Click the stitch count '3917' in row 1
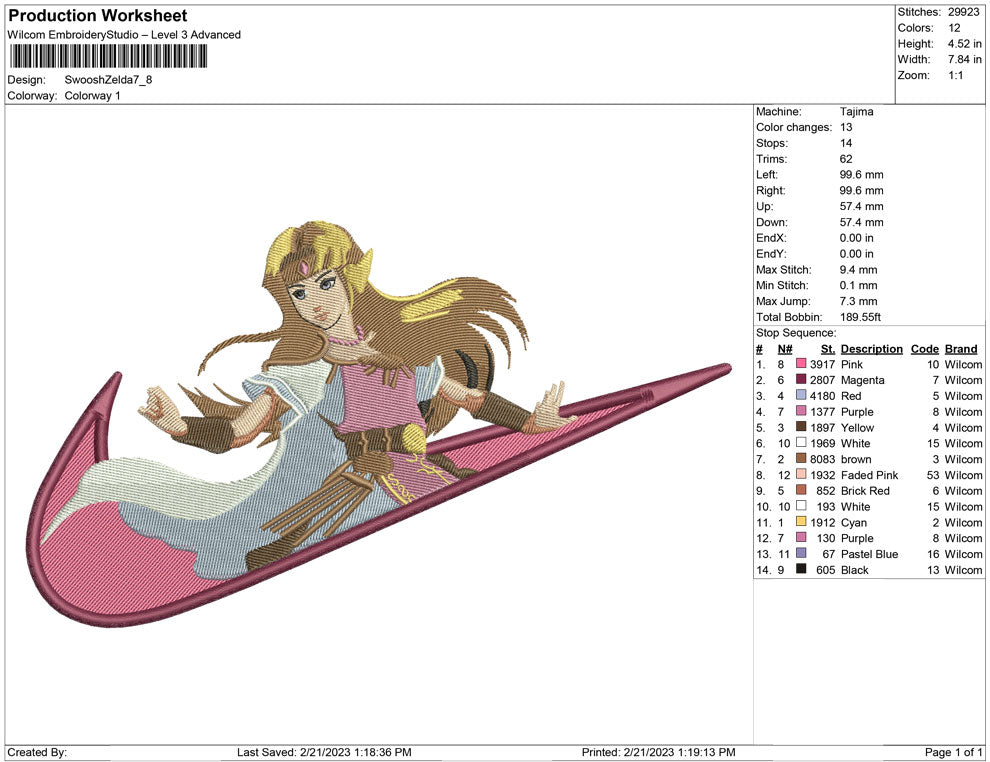The width and height of the screenshot is (990, 762). (x=823, y=364)
